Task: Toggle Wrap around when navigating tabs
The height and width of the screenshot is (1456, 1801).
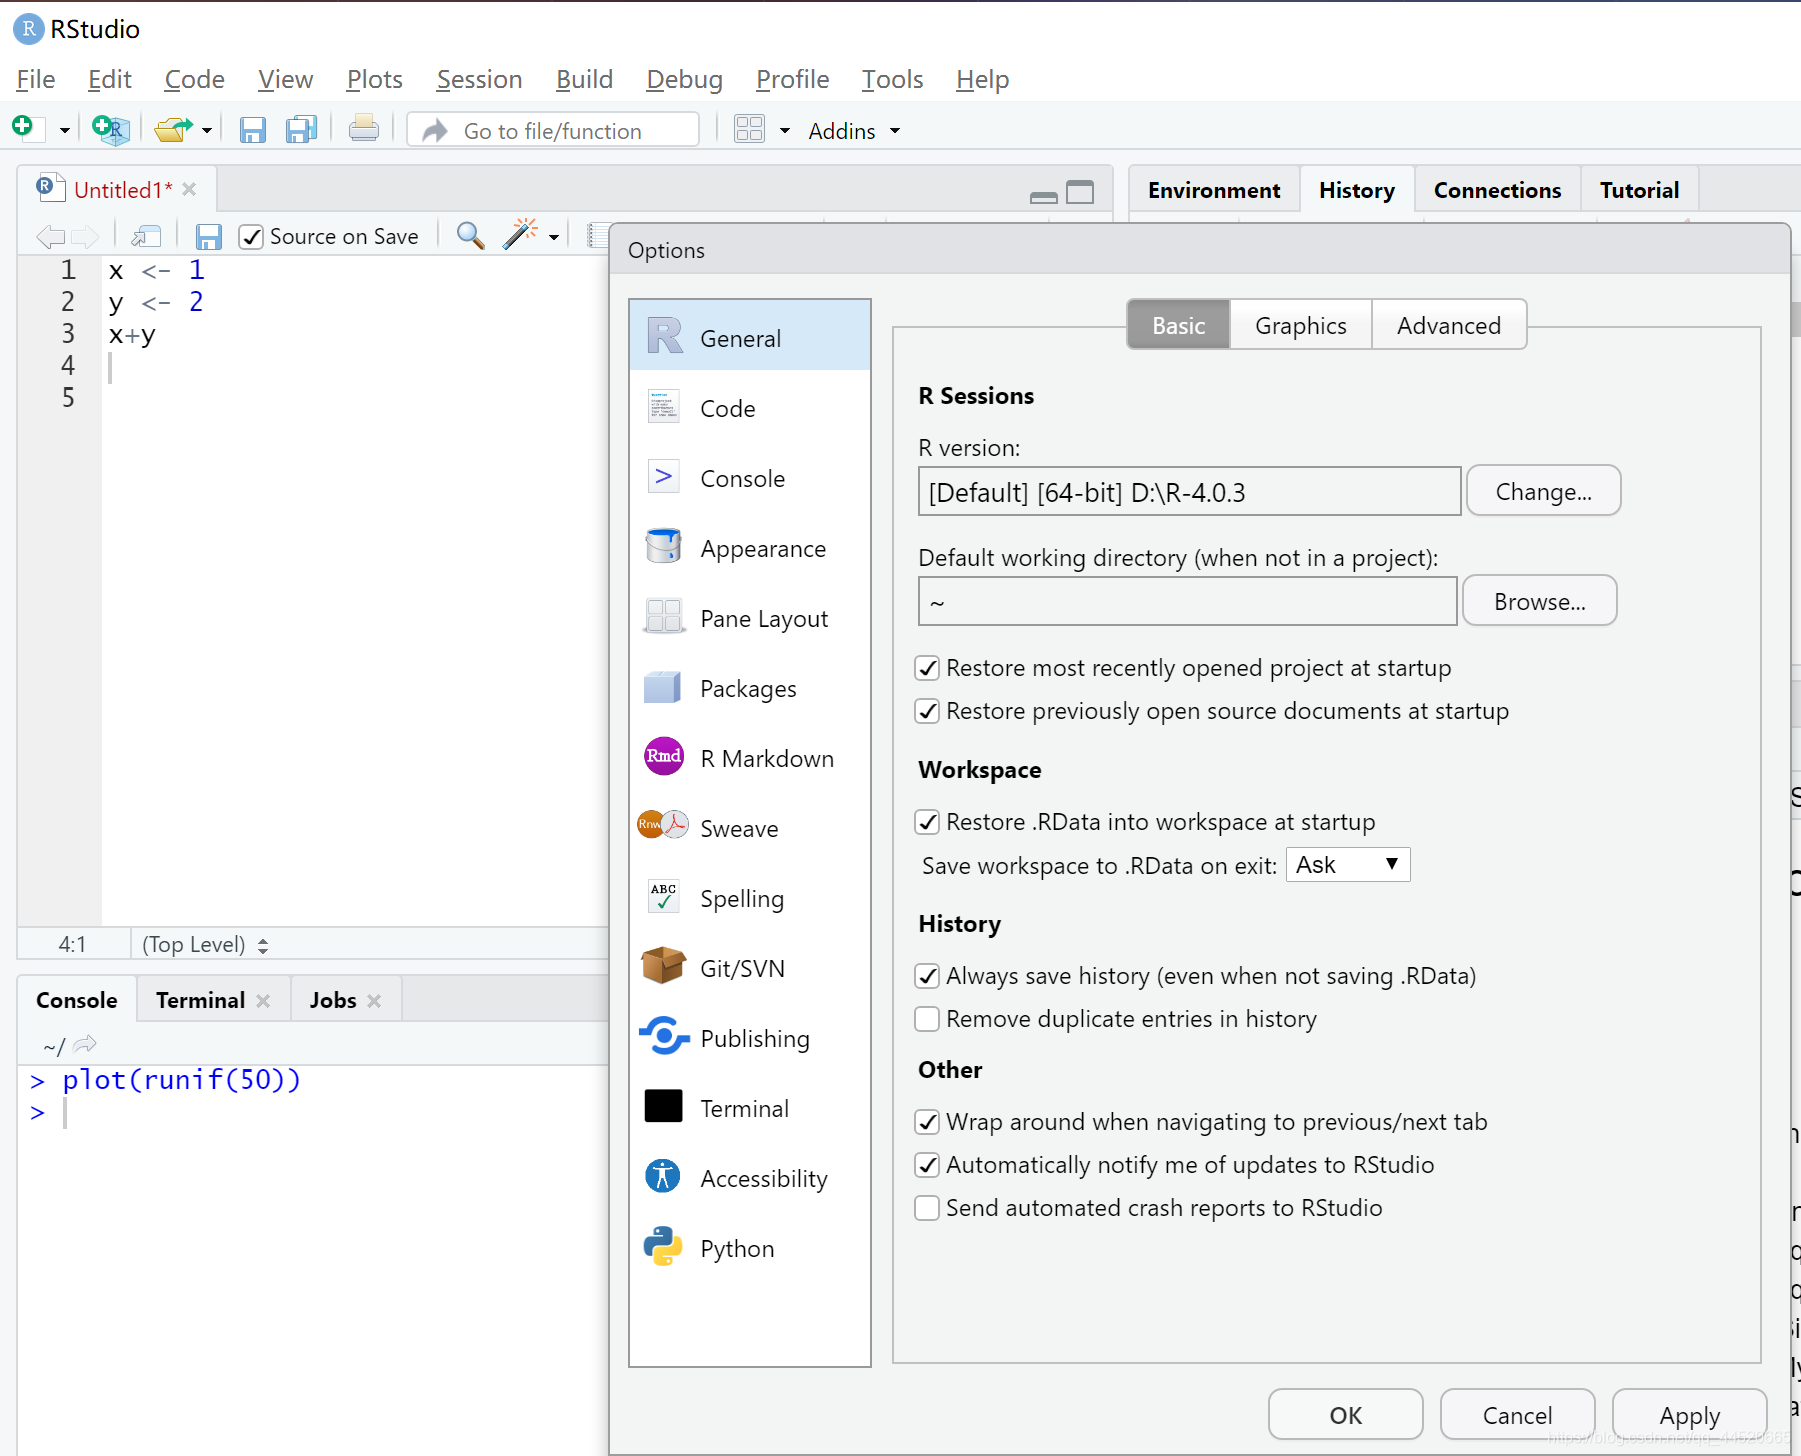Action: [927, 1122]
